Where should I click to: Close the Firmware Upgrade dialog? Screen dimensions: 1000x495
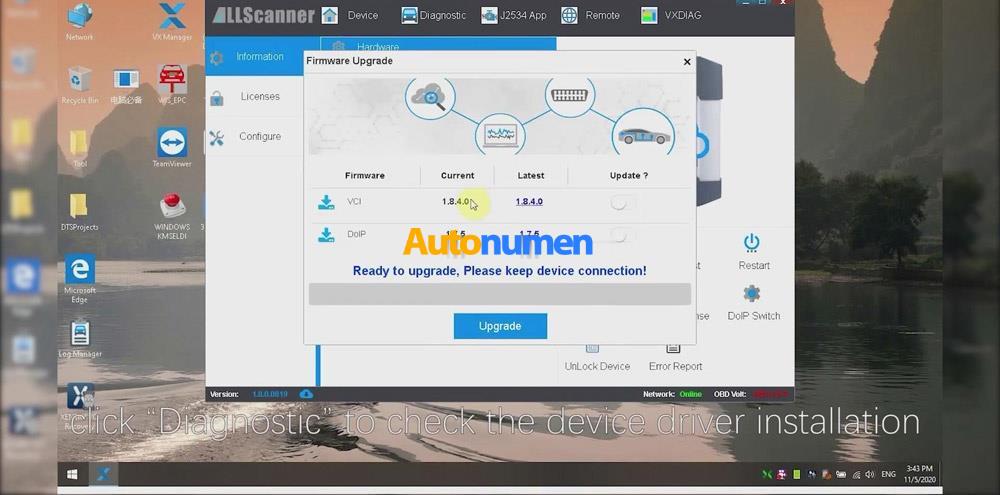pos(687,62)
